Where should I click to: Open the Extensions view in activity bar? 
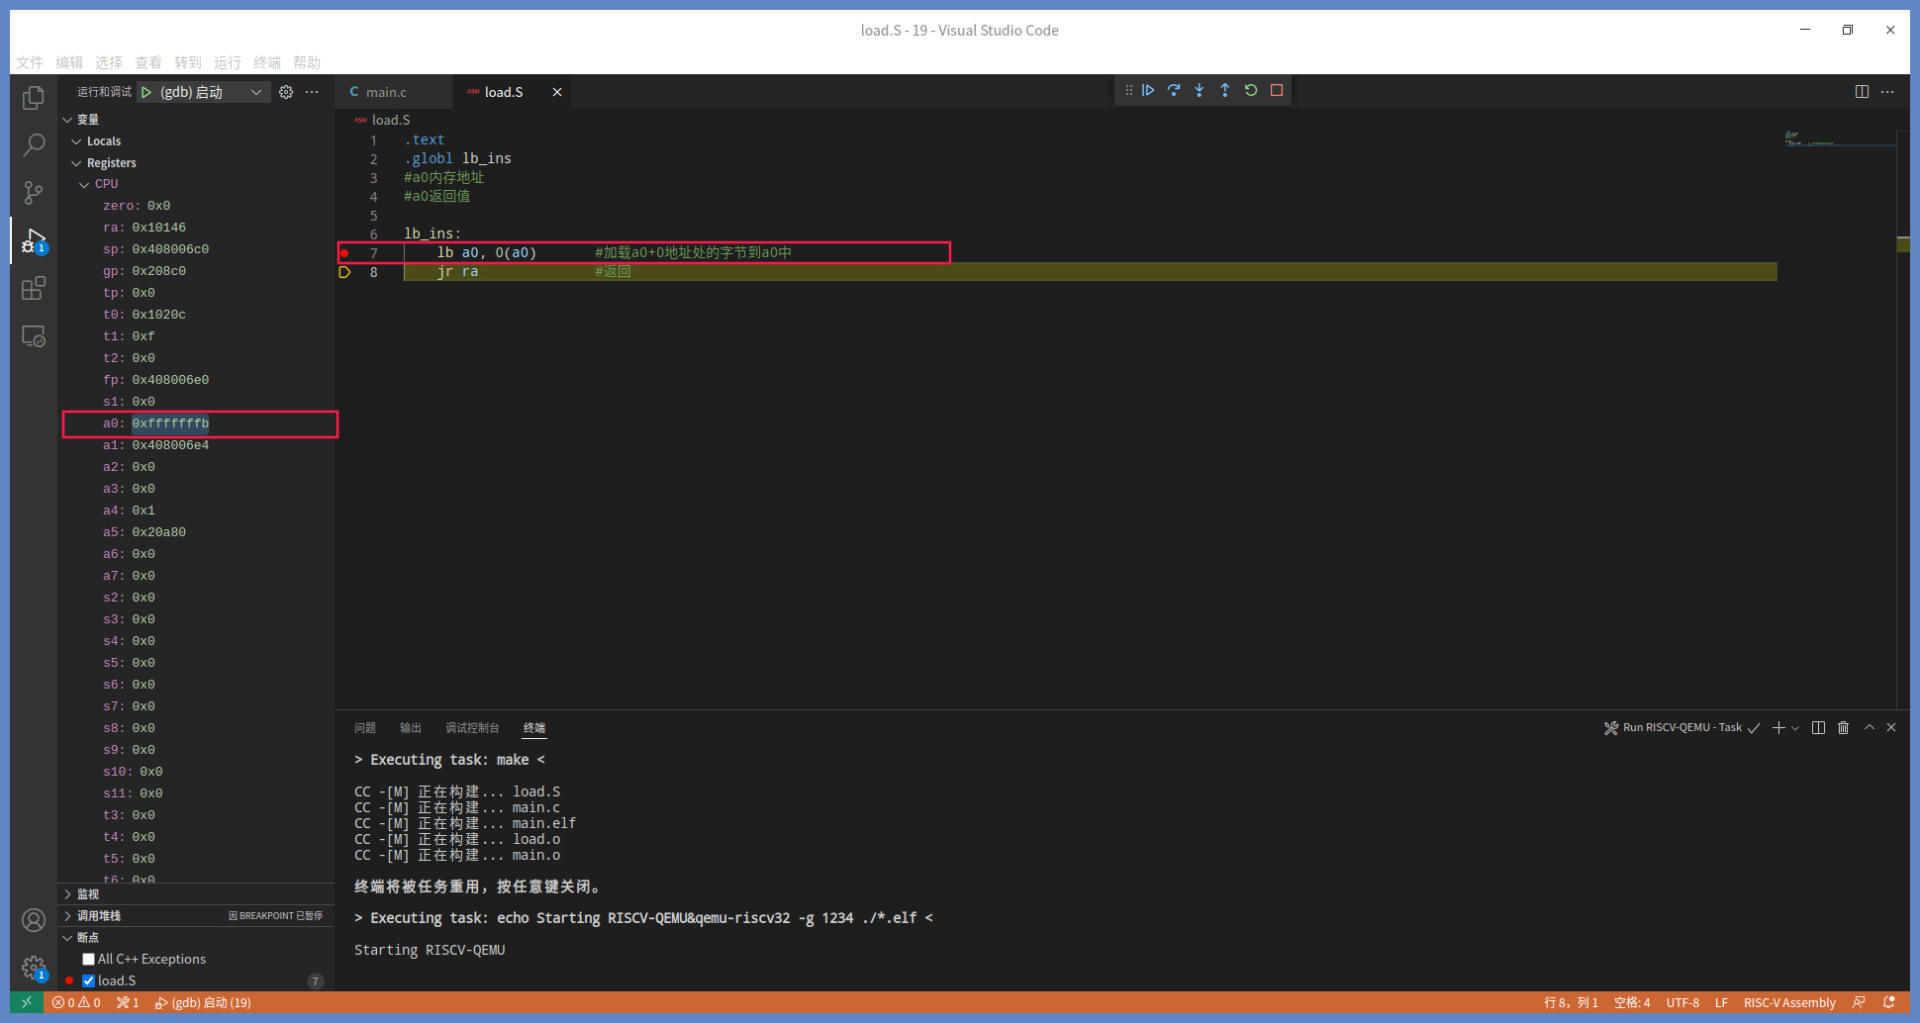(33, 289)
